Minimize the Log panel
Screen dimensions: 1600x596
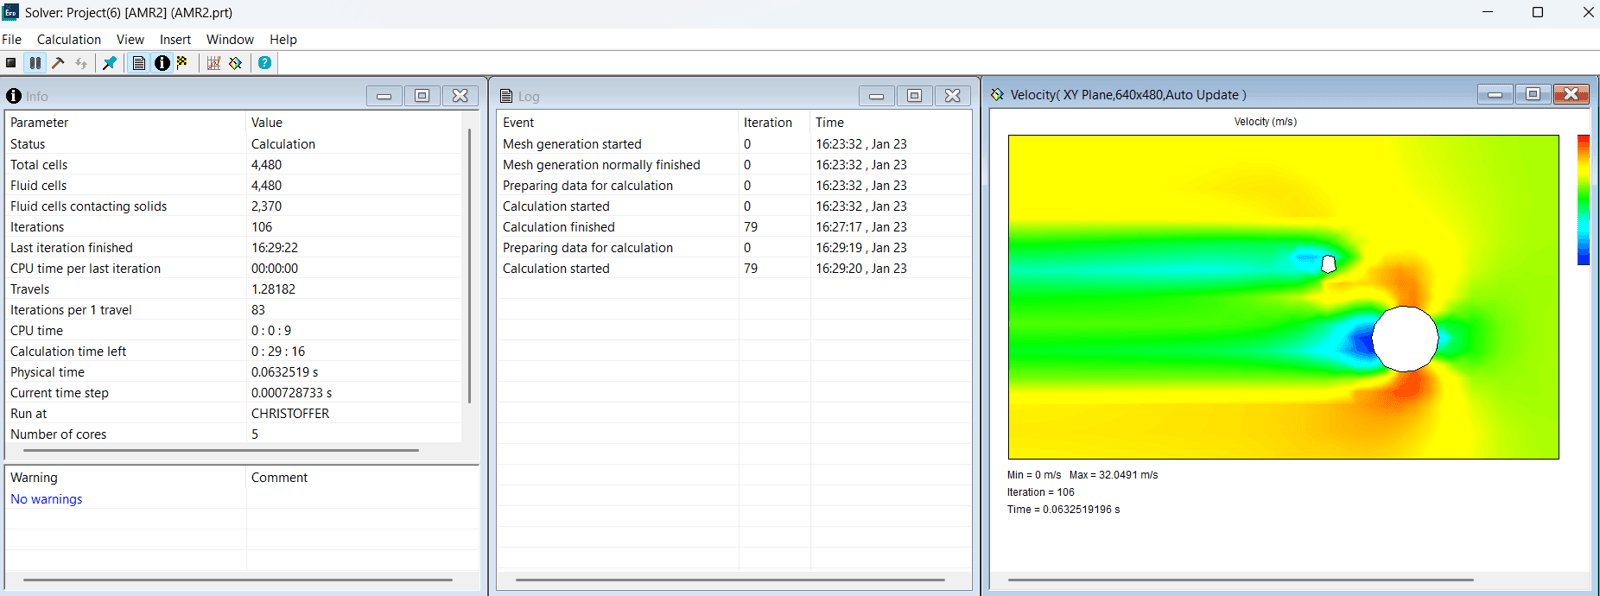(x=876, y=96)
